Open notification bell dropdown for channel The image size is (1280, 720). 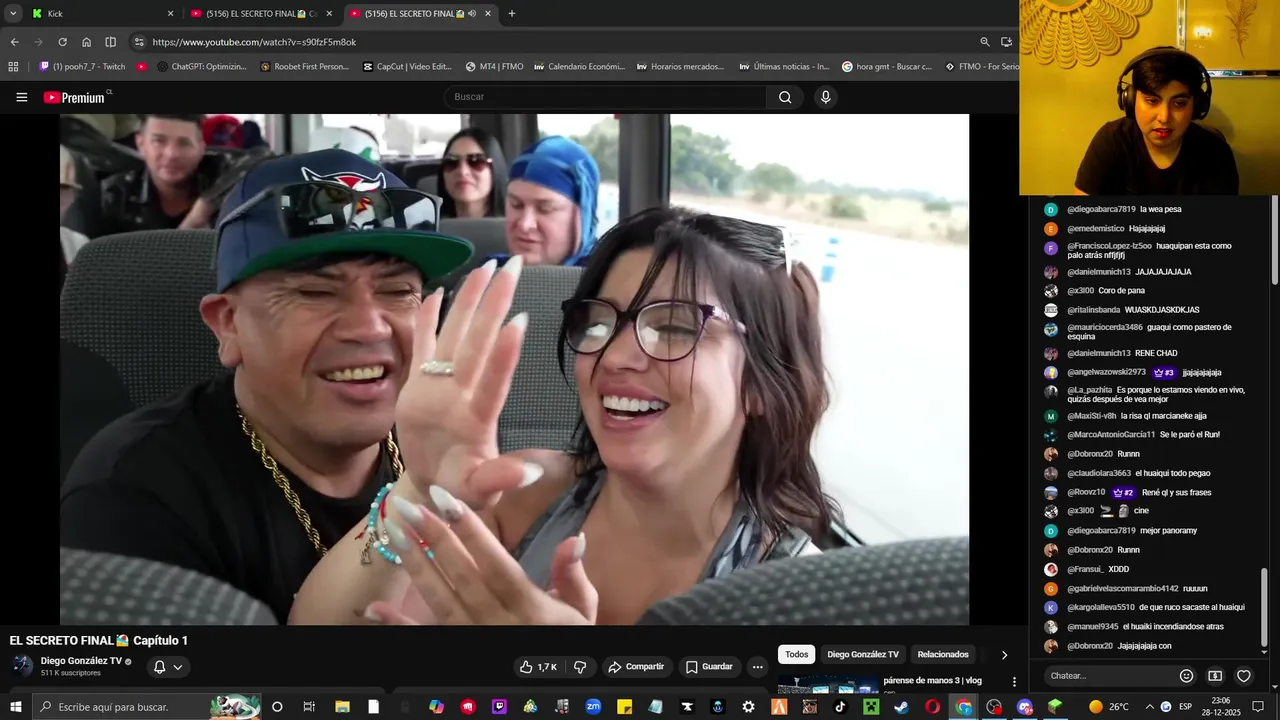click(x=167, y=667)
